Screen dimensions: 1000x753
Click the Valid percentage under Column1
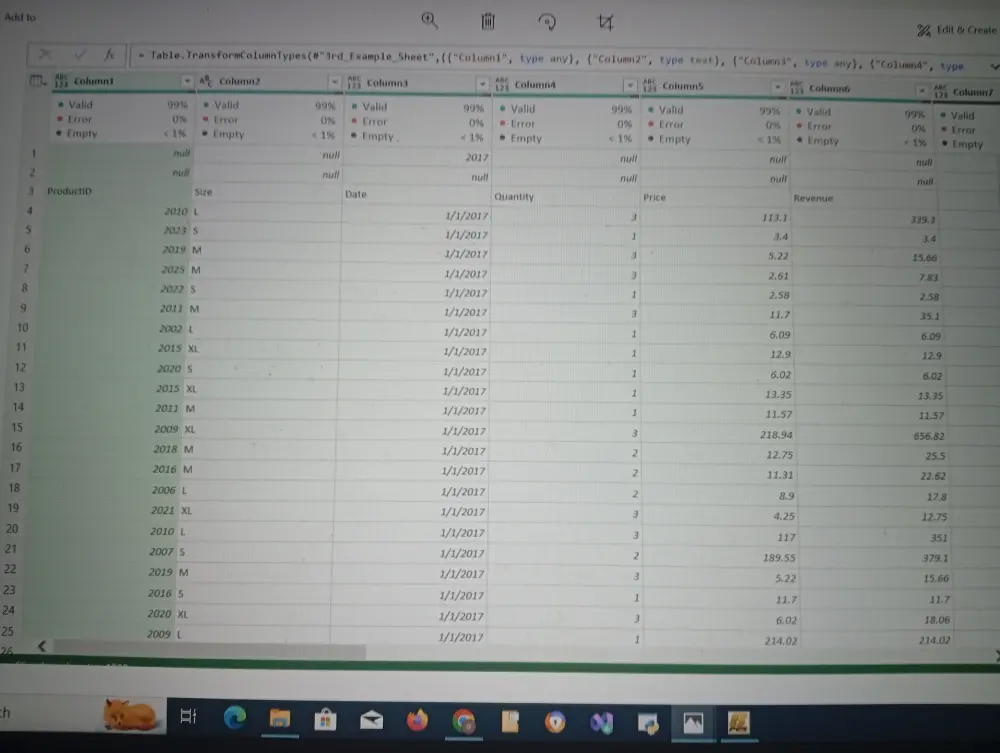(x=177, y=105)
